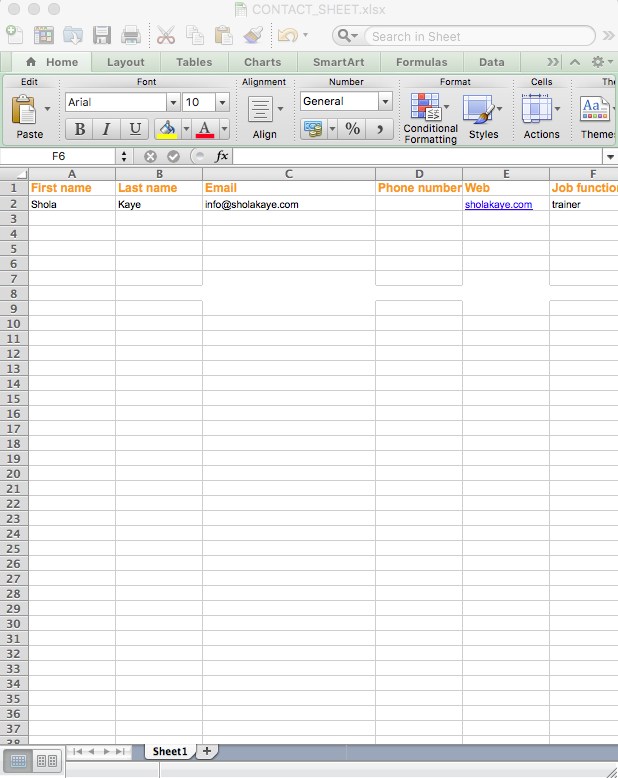Cancel formula entry X button
The width and height of the screenshot is (618, 778).
(x=150, y=157)
